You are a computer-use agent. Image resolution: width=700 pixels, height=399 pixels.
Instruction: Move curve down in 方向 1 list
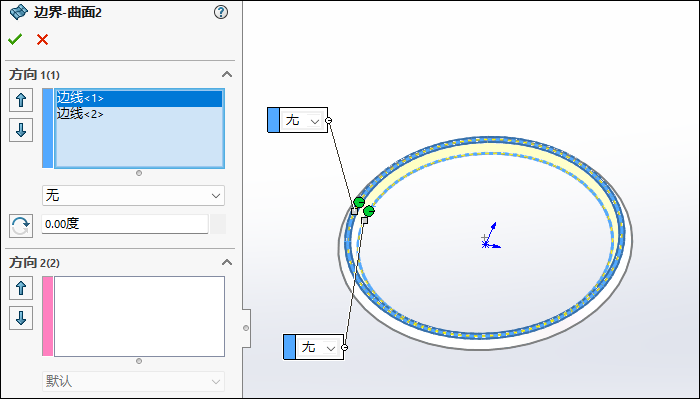[21, 130]
